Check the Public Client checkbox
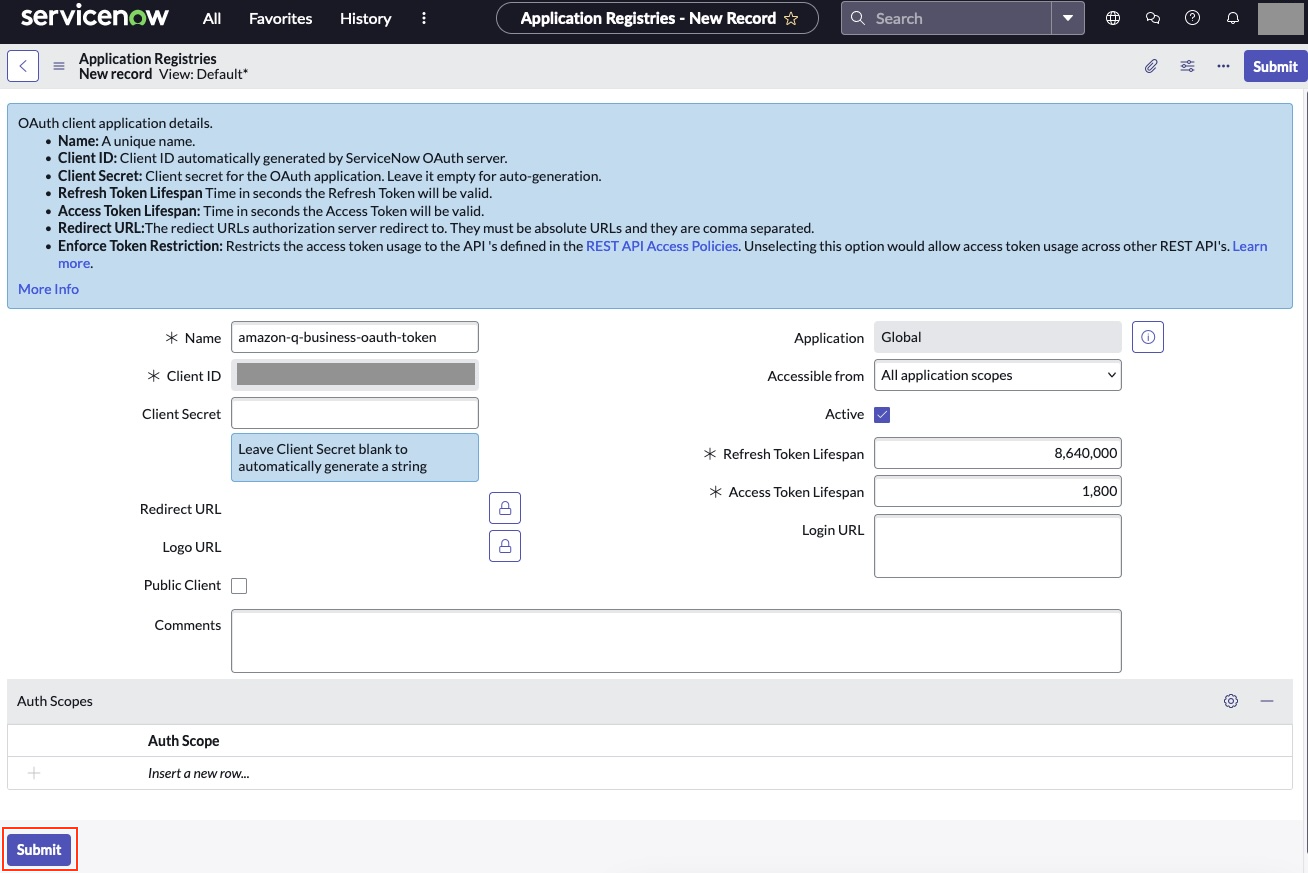 click(239, 586)
